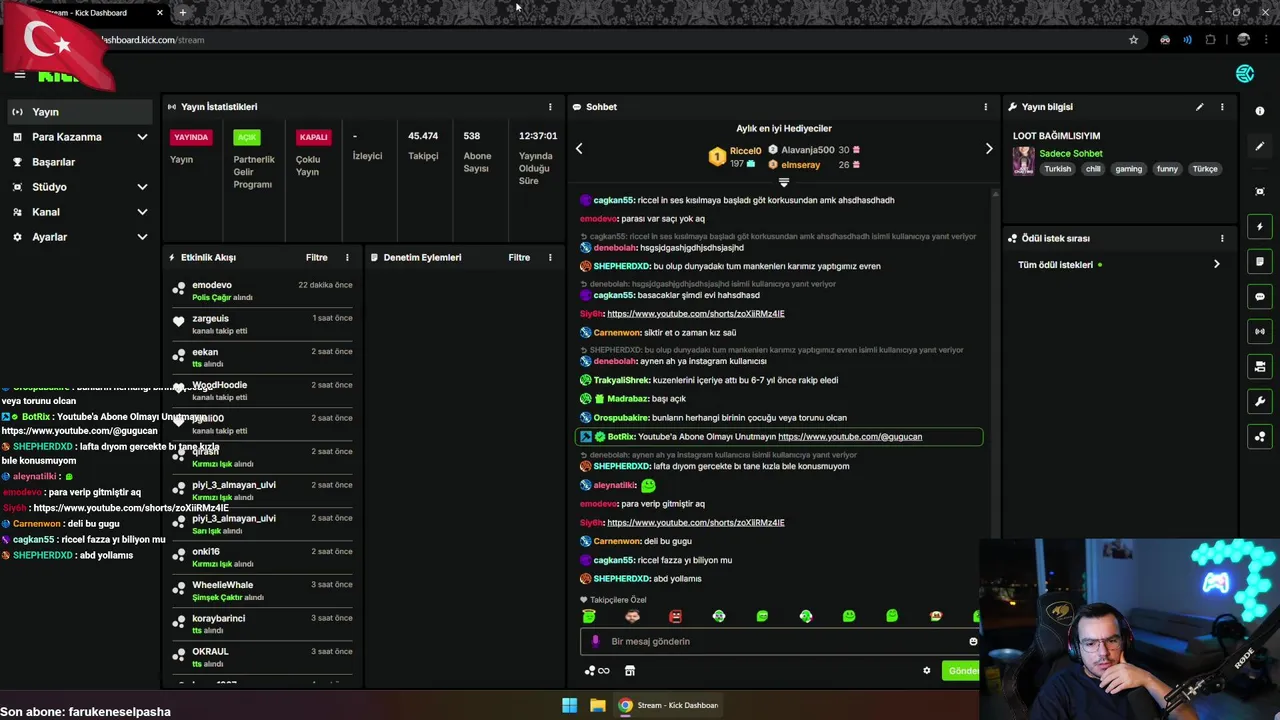Click the Bir mesaj gönderin input field
This screenshot has height=720, width=1280.
pyautogui.click(x=780, y=641)
